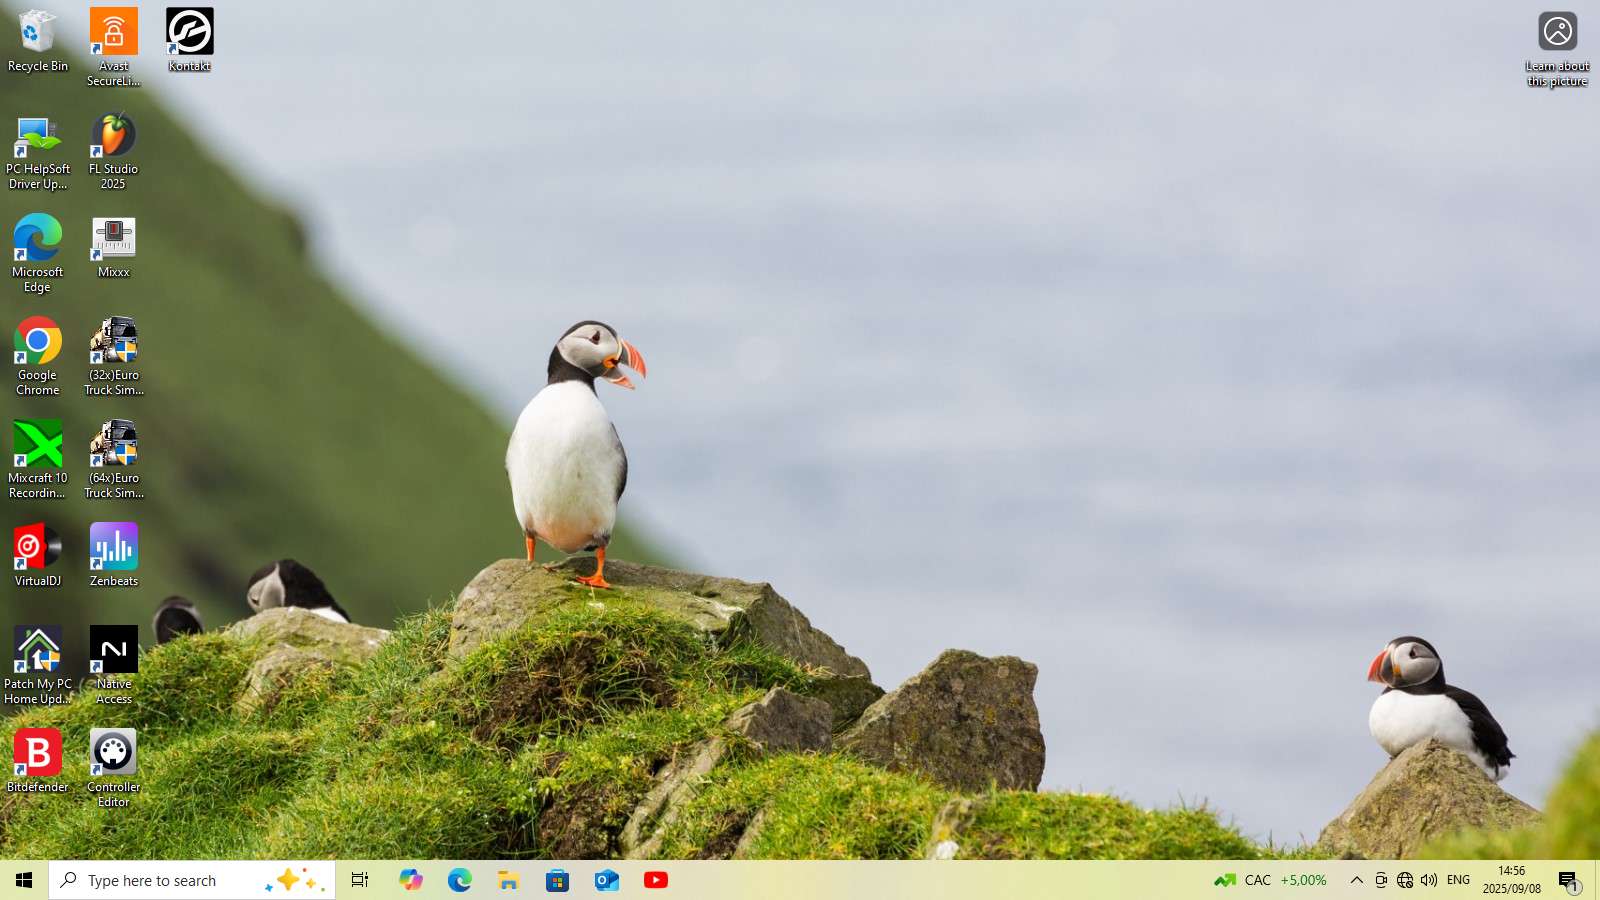1600x900 pixels.
Task: Click the Native Access desktop icon
Action: coord(113,651)
